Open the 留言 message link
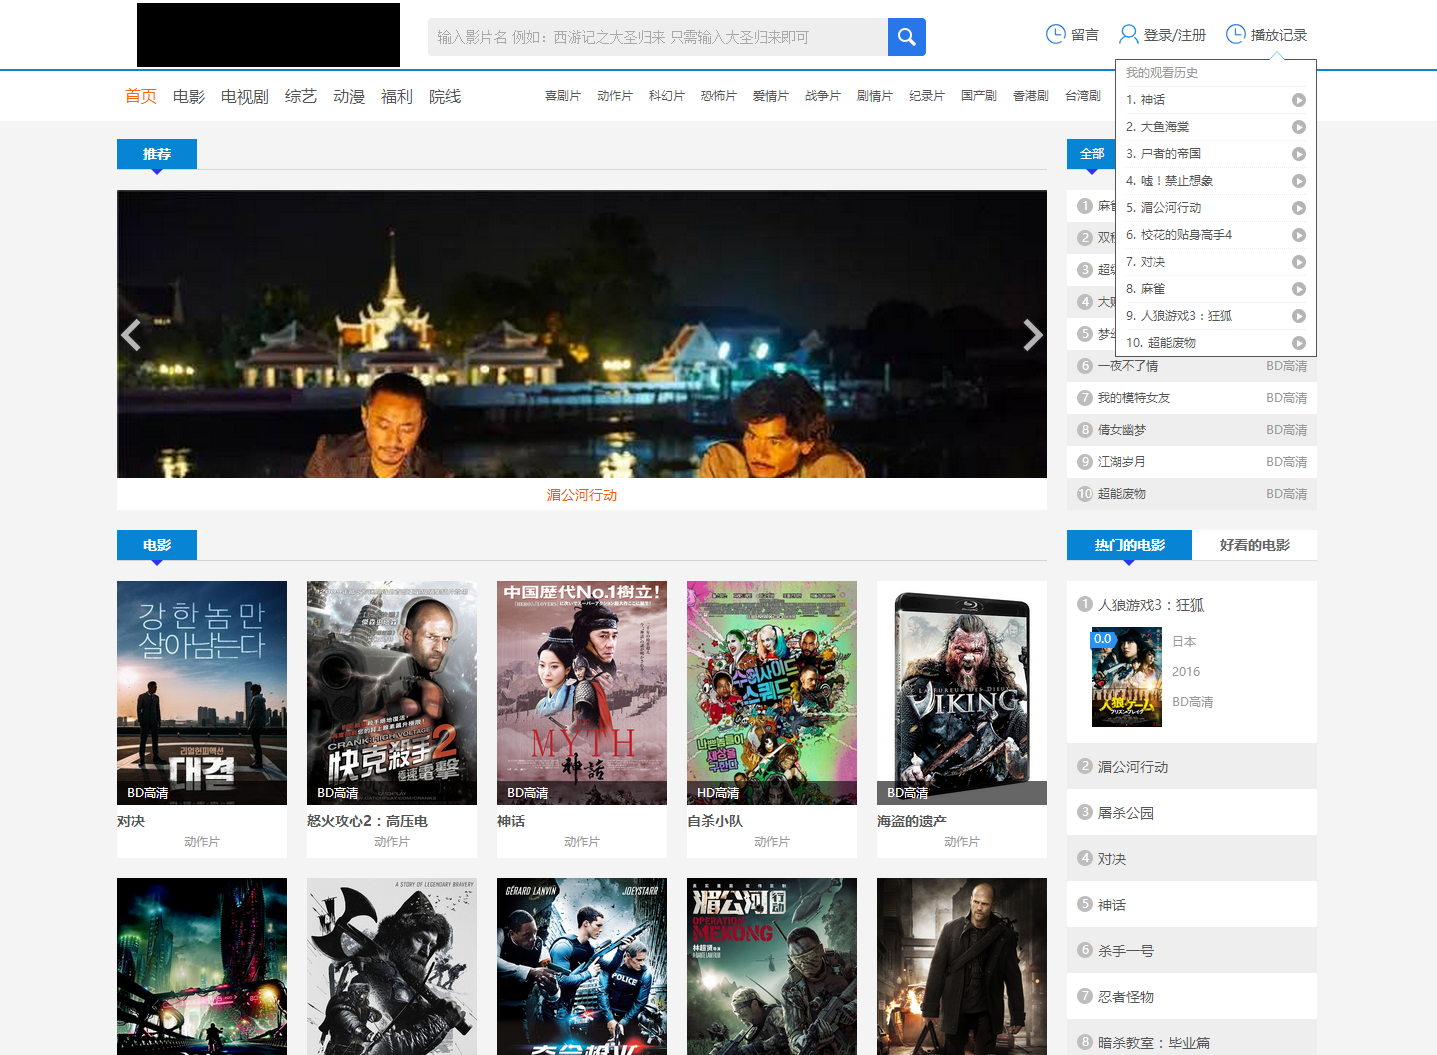This screenshot has width=1437, height=1055. coord(1072,35)
